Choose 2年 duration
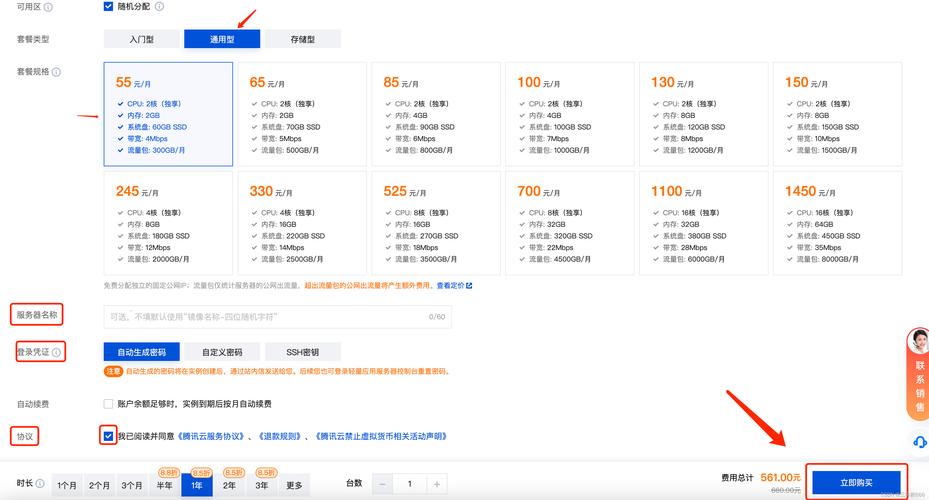Image resolution: width=929 pixels, height=500 pixels. 229,485
